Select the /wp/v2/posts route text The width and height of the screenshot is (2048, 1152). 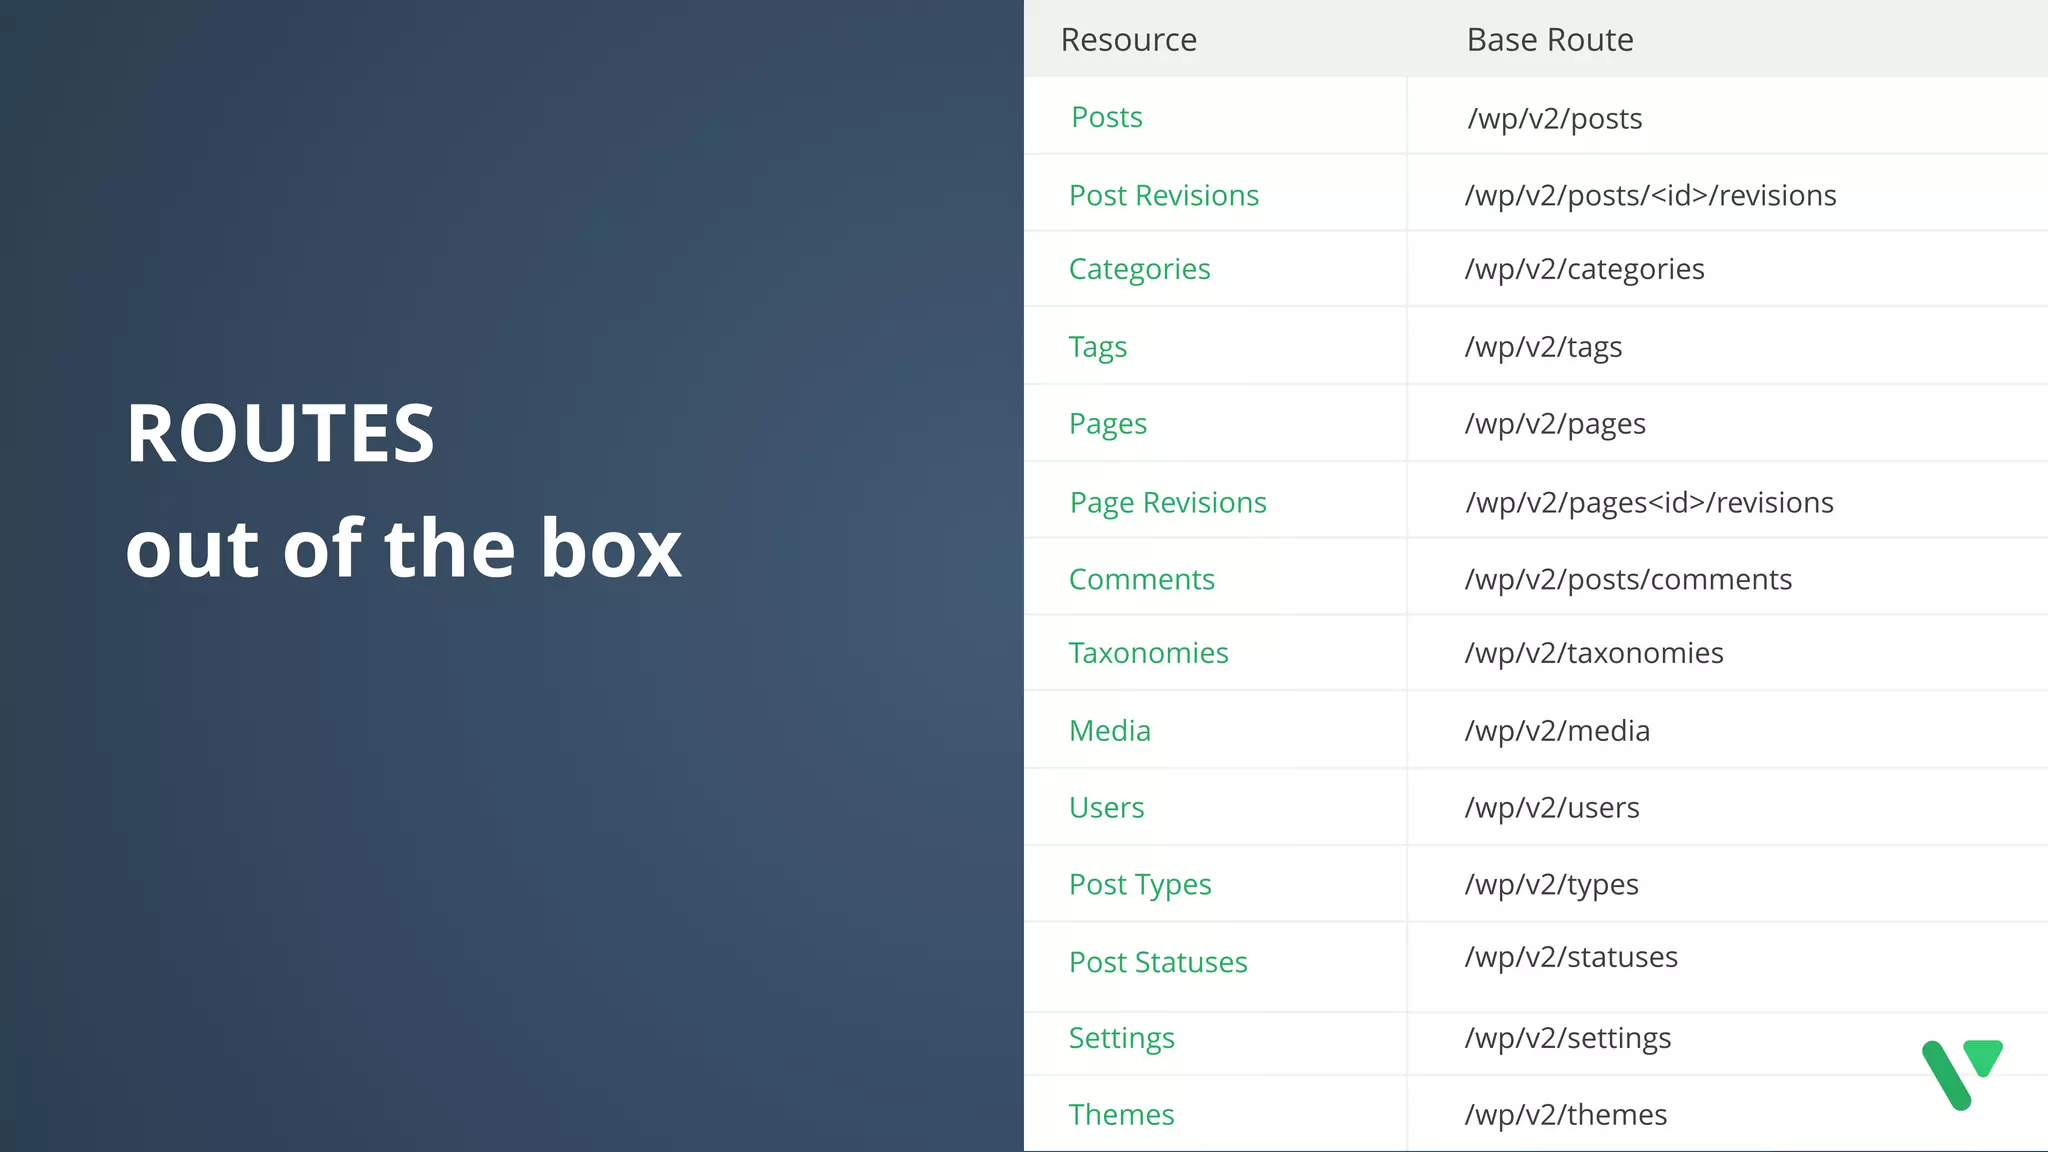tap(1554, 119)
